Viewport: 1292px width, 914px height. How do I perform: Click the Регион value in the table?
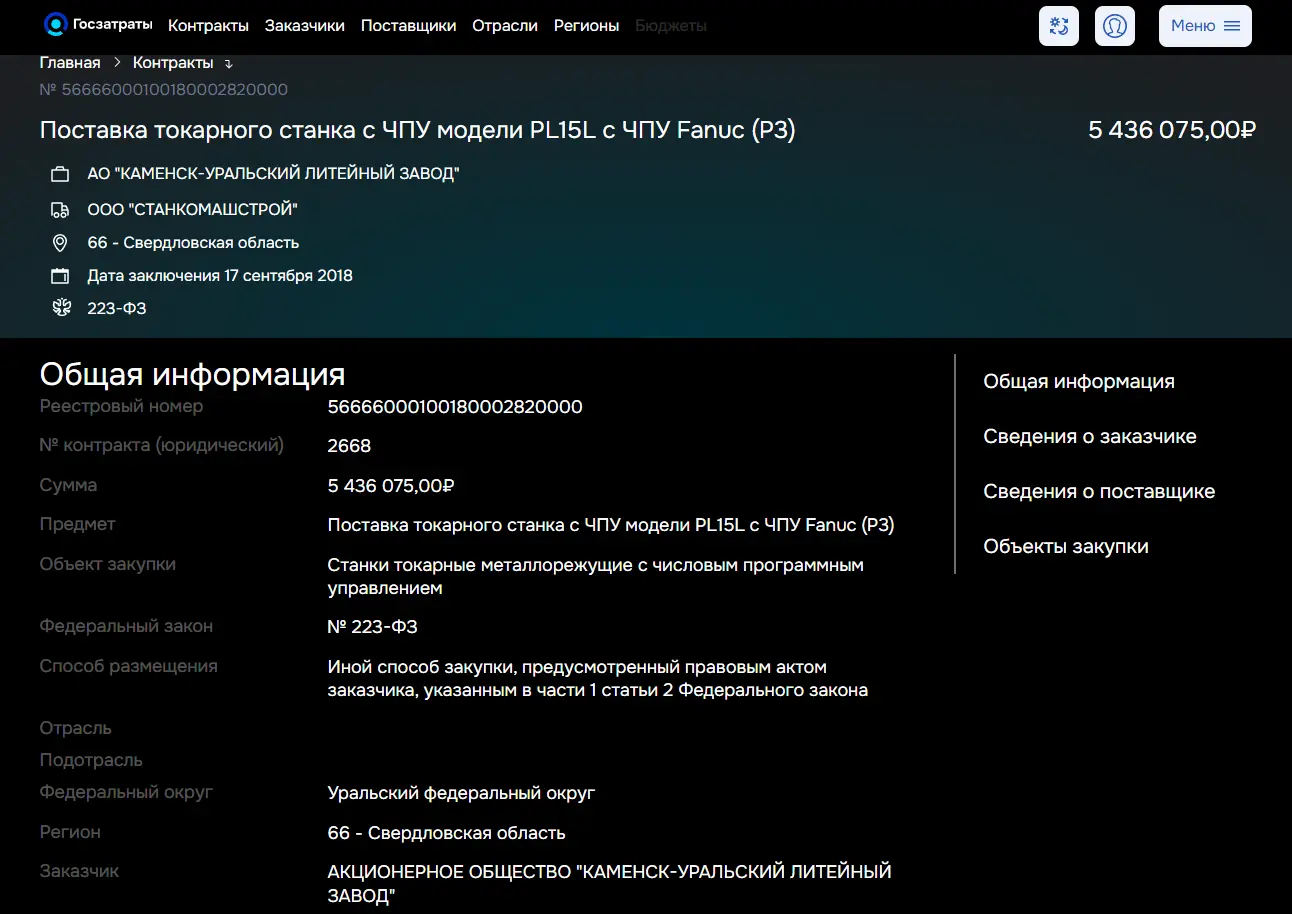pos(447,833)
